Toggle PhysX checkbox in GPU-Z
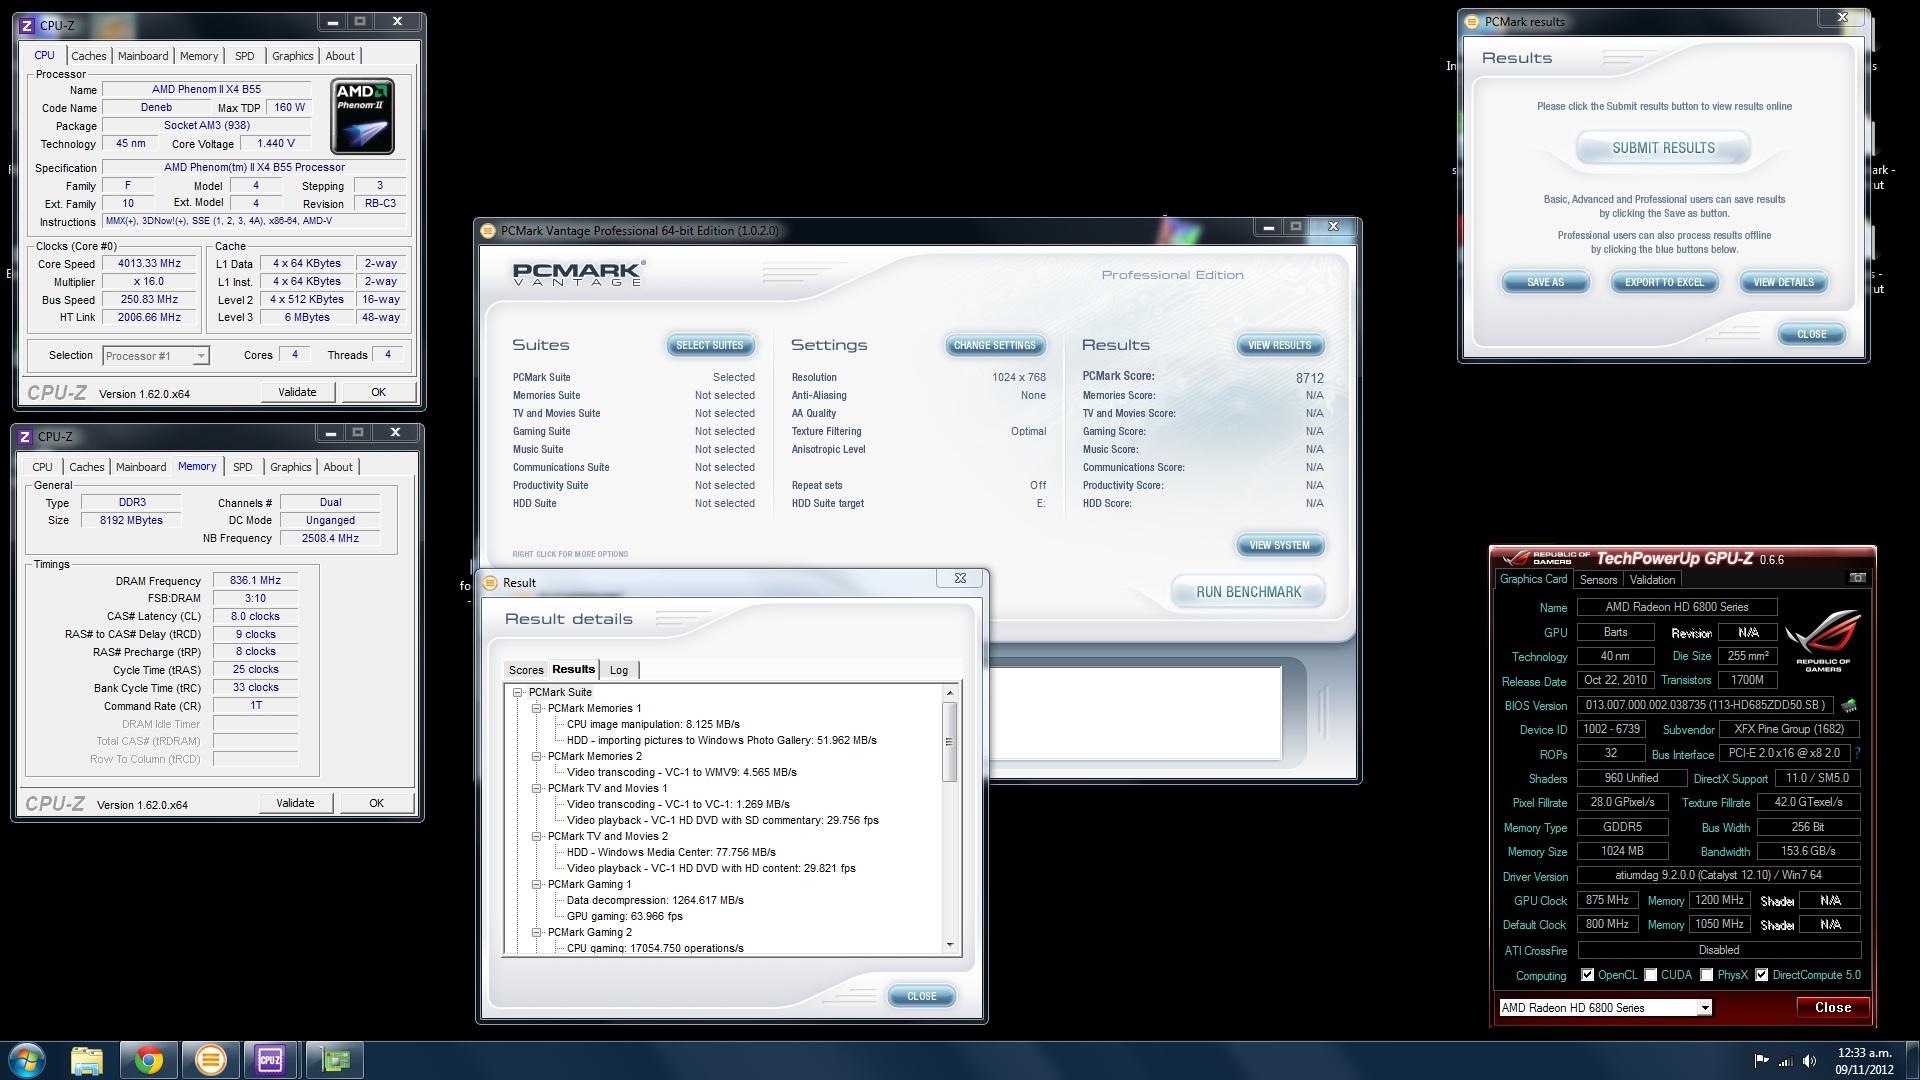 1707,975
